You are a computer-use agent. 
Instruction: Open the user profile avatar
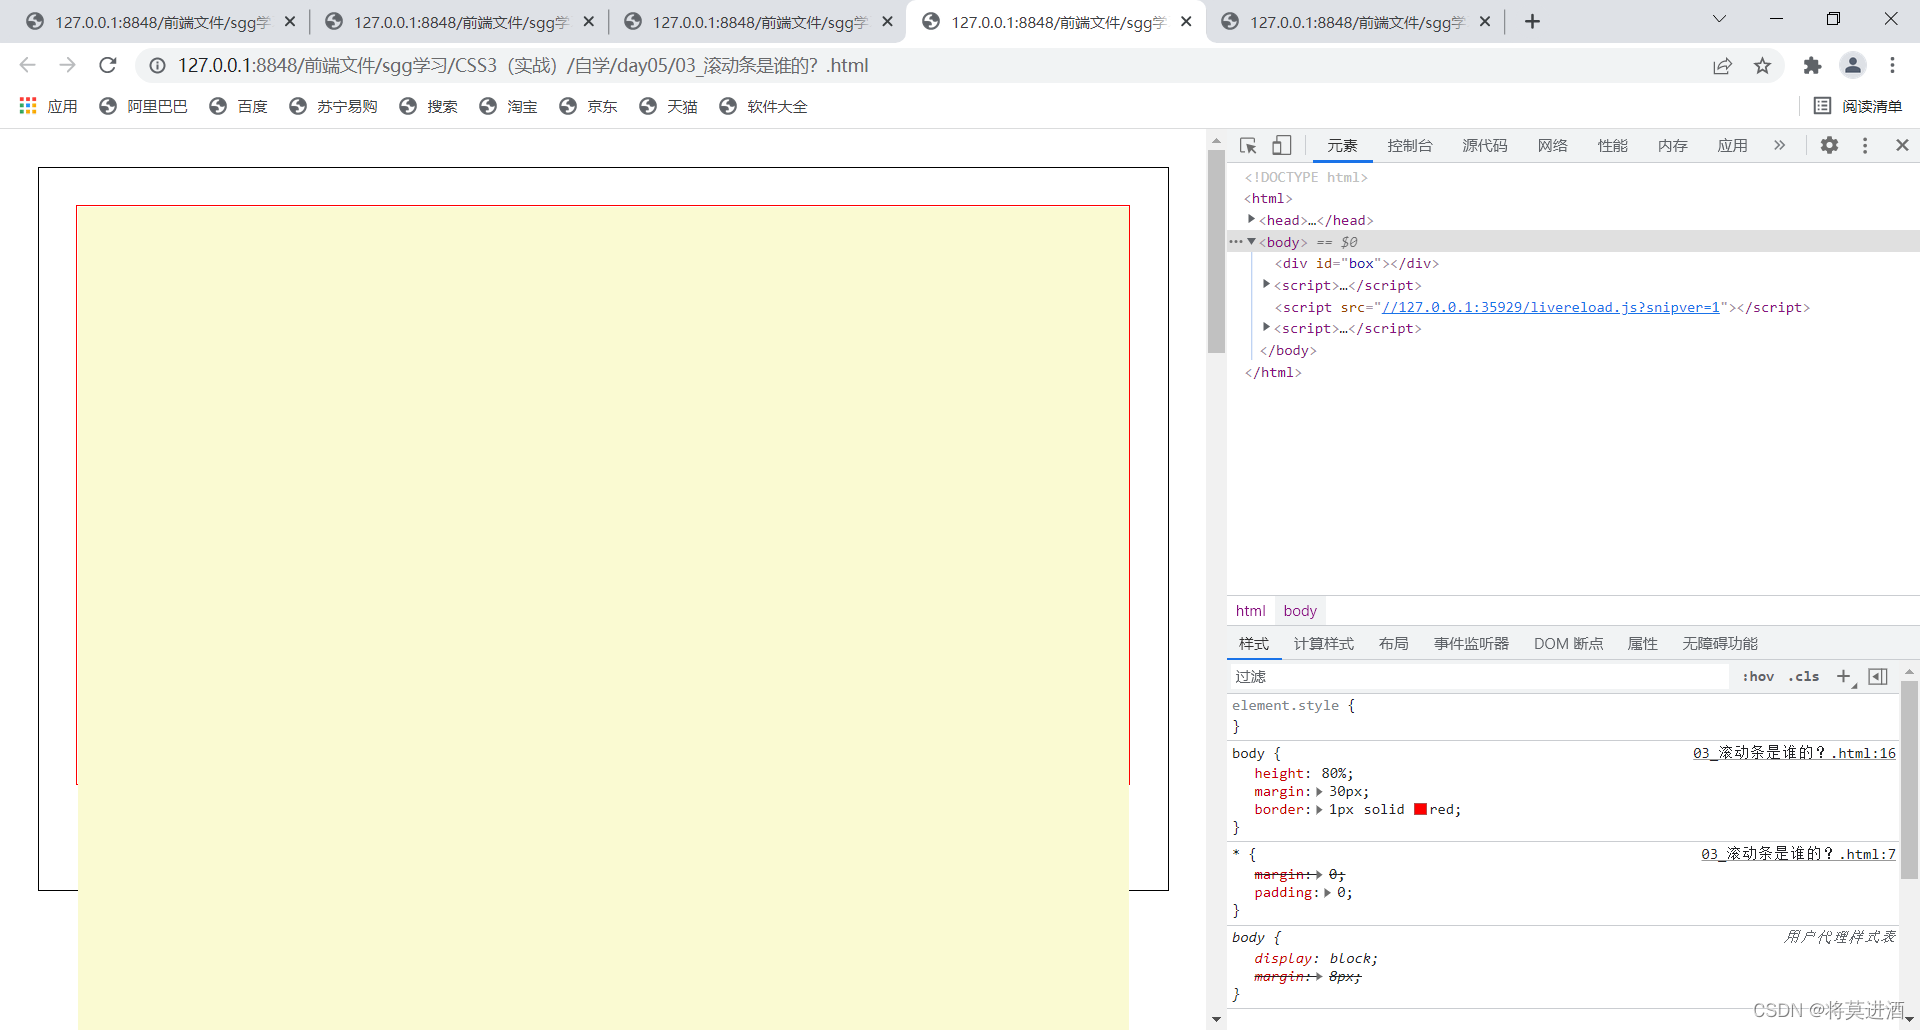pos(1853,66)
